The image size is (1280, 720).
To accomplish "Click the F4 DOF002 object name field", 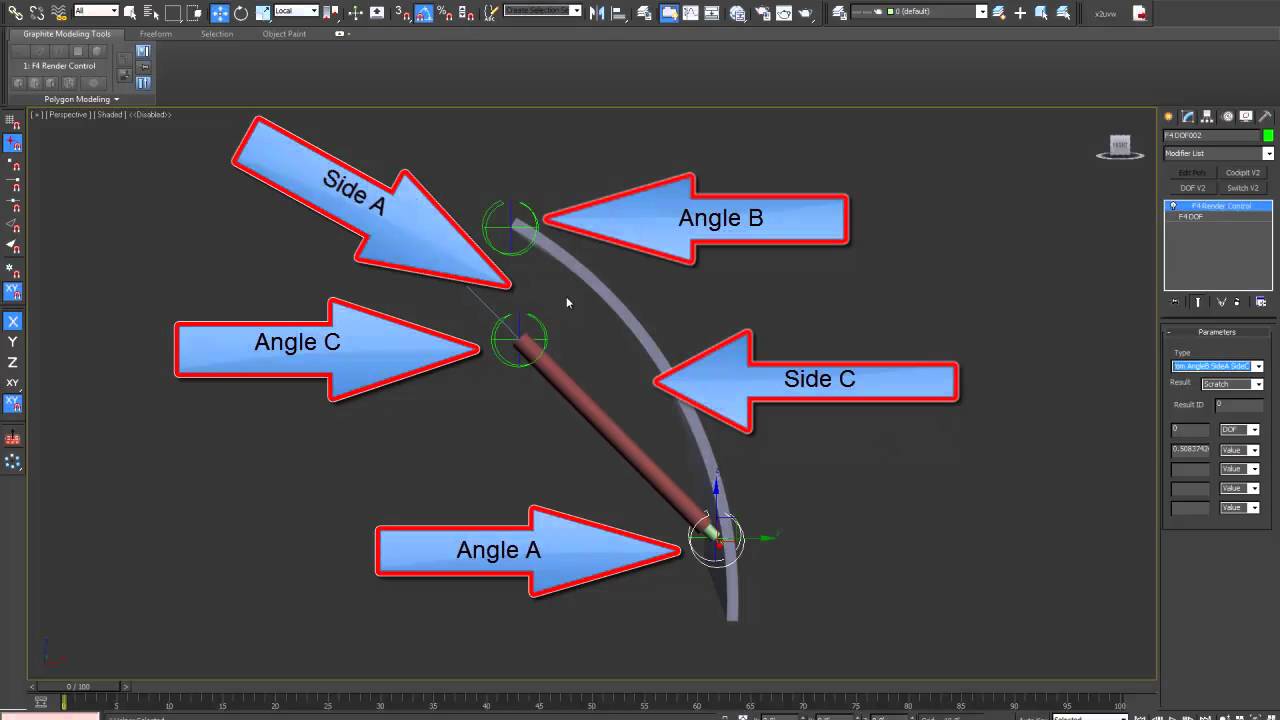I will pyautogui.click(x=1211, y=135).
